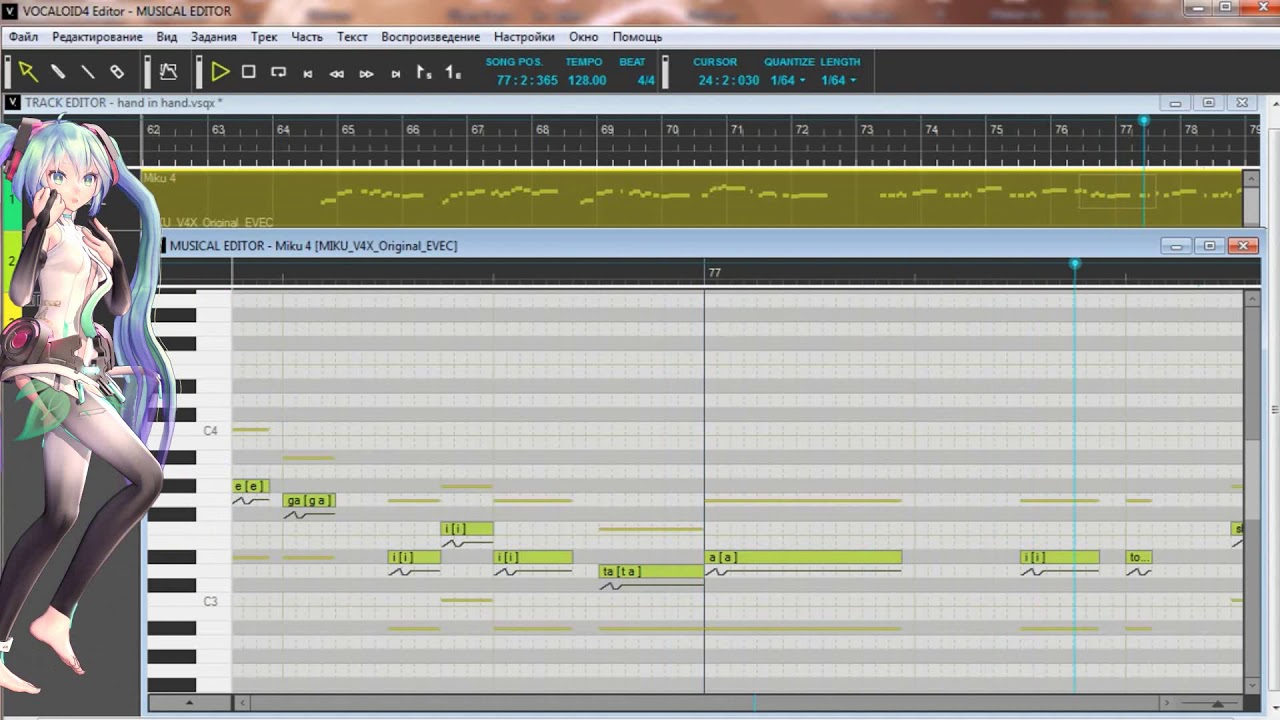Open the LENGTH 1/64 dropdown
Screen dimensions: 1280x720
coord(838,80)
